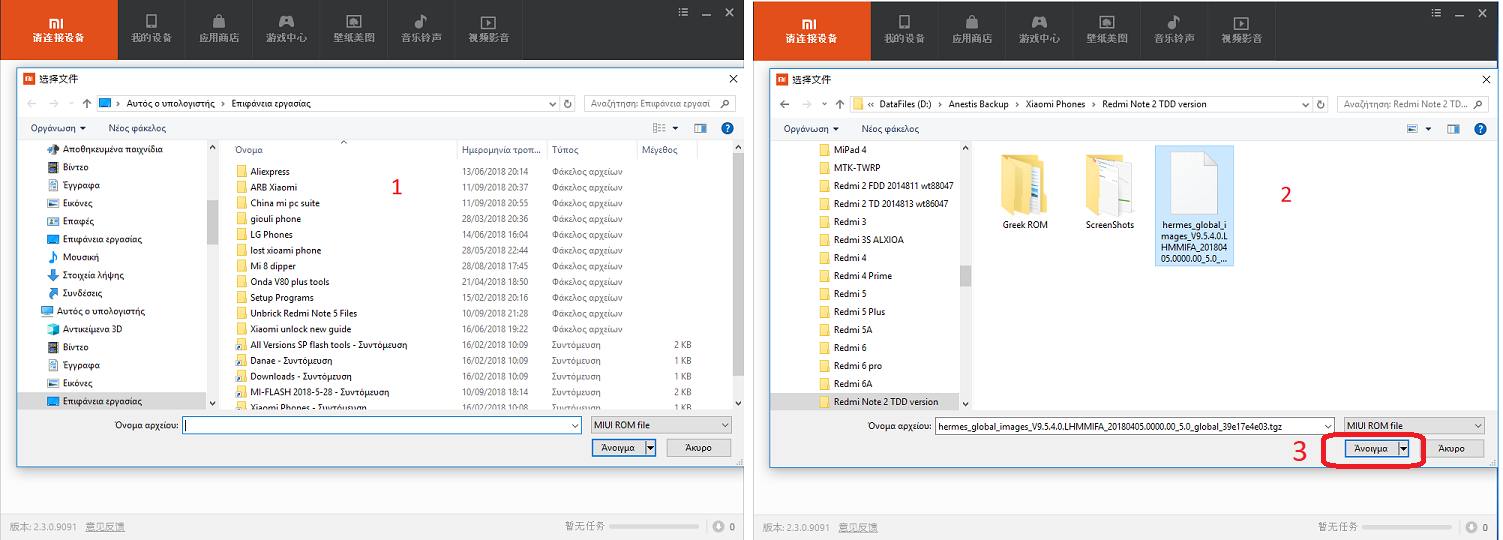Click the Unbrick Redmi Note 5 Files folder
1503x540 pixels.
click(303, 313)
